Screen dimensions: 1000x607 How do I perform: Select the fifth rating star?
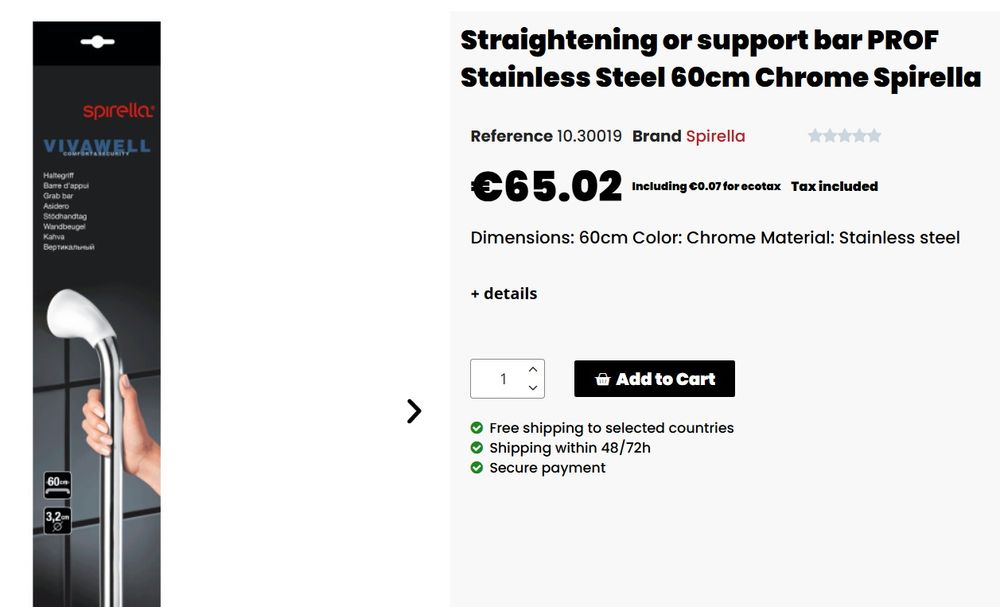coord(874,136)
